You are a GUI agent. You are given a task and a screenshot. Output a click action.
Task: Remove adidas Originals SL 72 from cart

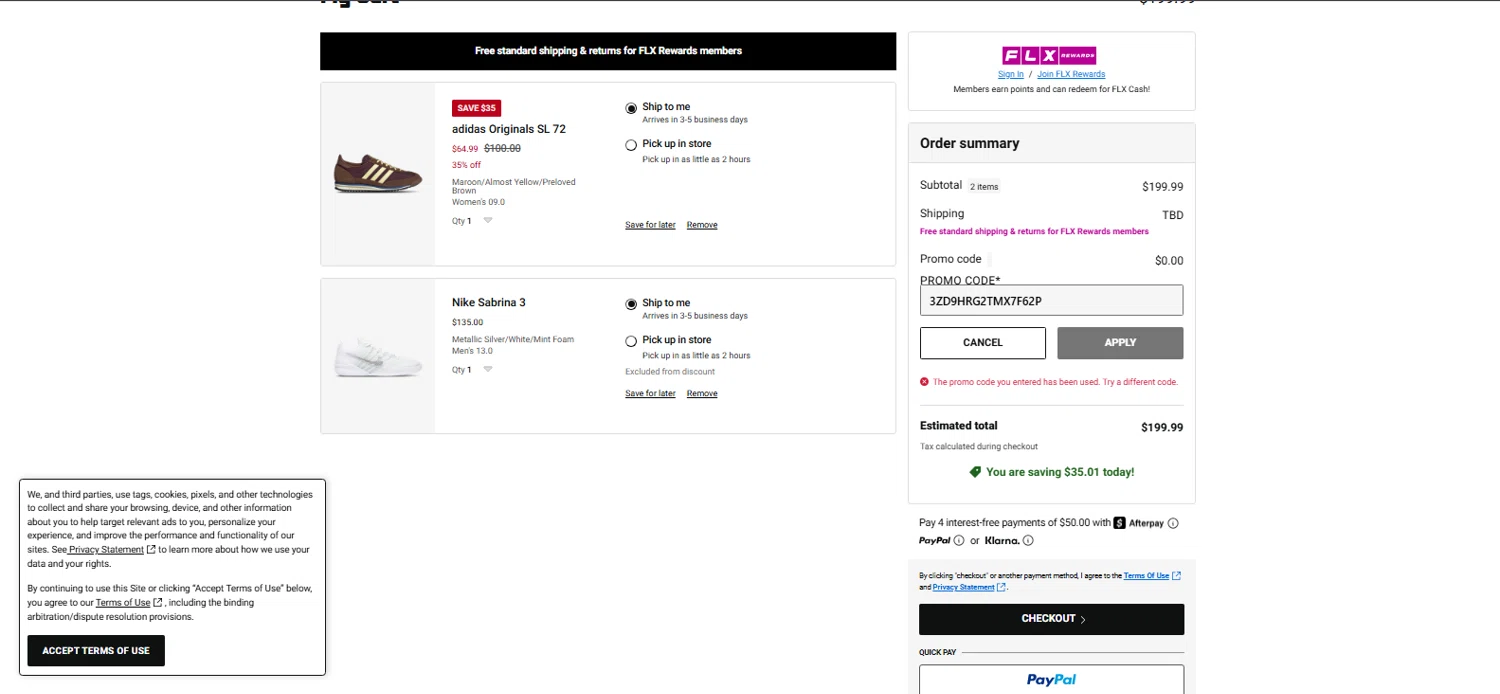[x=702, y=225]
